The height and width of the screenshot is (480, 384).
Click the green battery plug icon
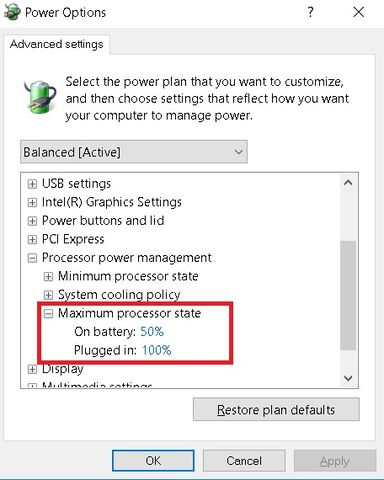coord(40,97)
